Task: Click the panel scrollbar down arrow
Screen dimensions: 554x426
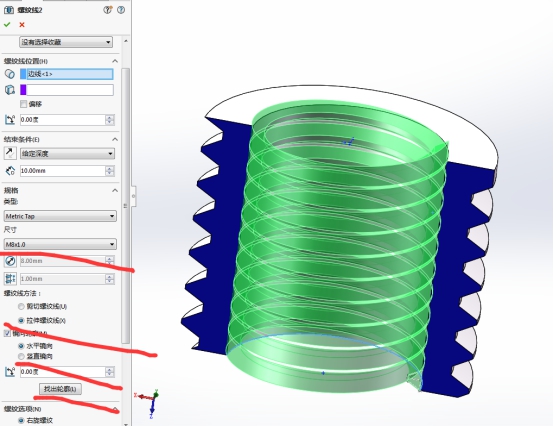Action: pyautogui.click(x=126, y=424)
